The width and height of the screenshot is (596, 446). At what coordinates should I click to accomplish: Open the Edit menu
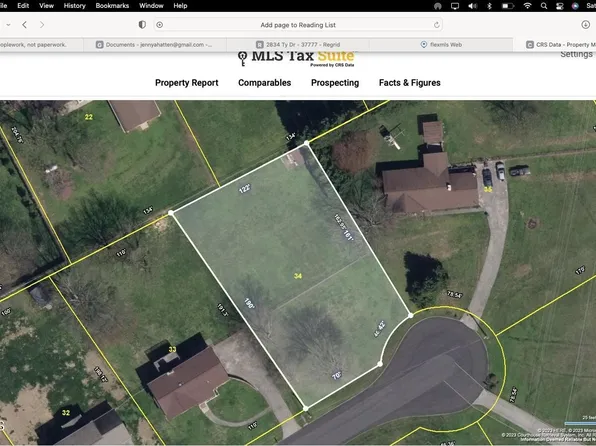click(23, 6)
